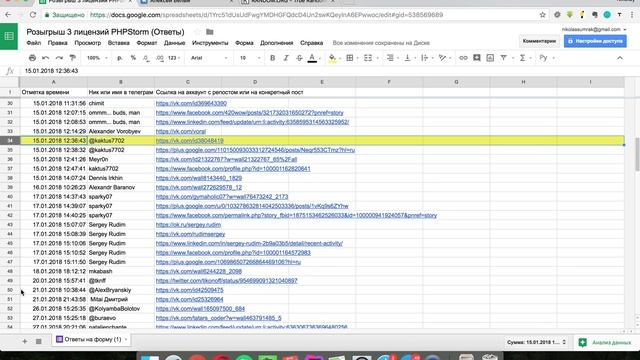Undo the last action

pos(46,58)
